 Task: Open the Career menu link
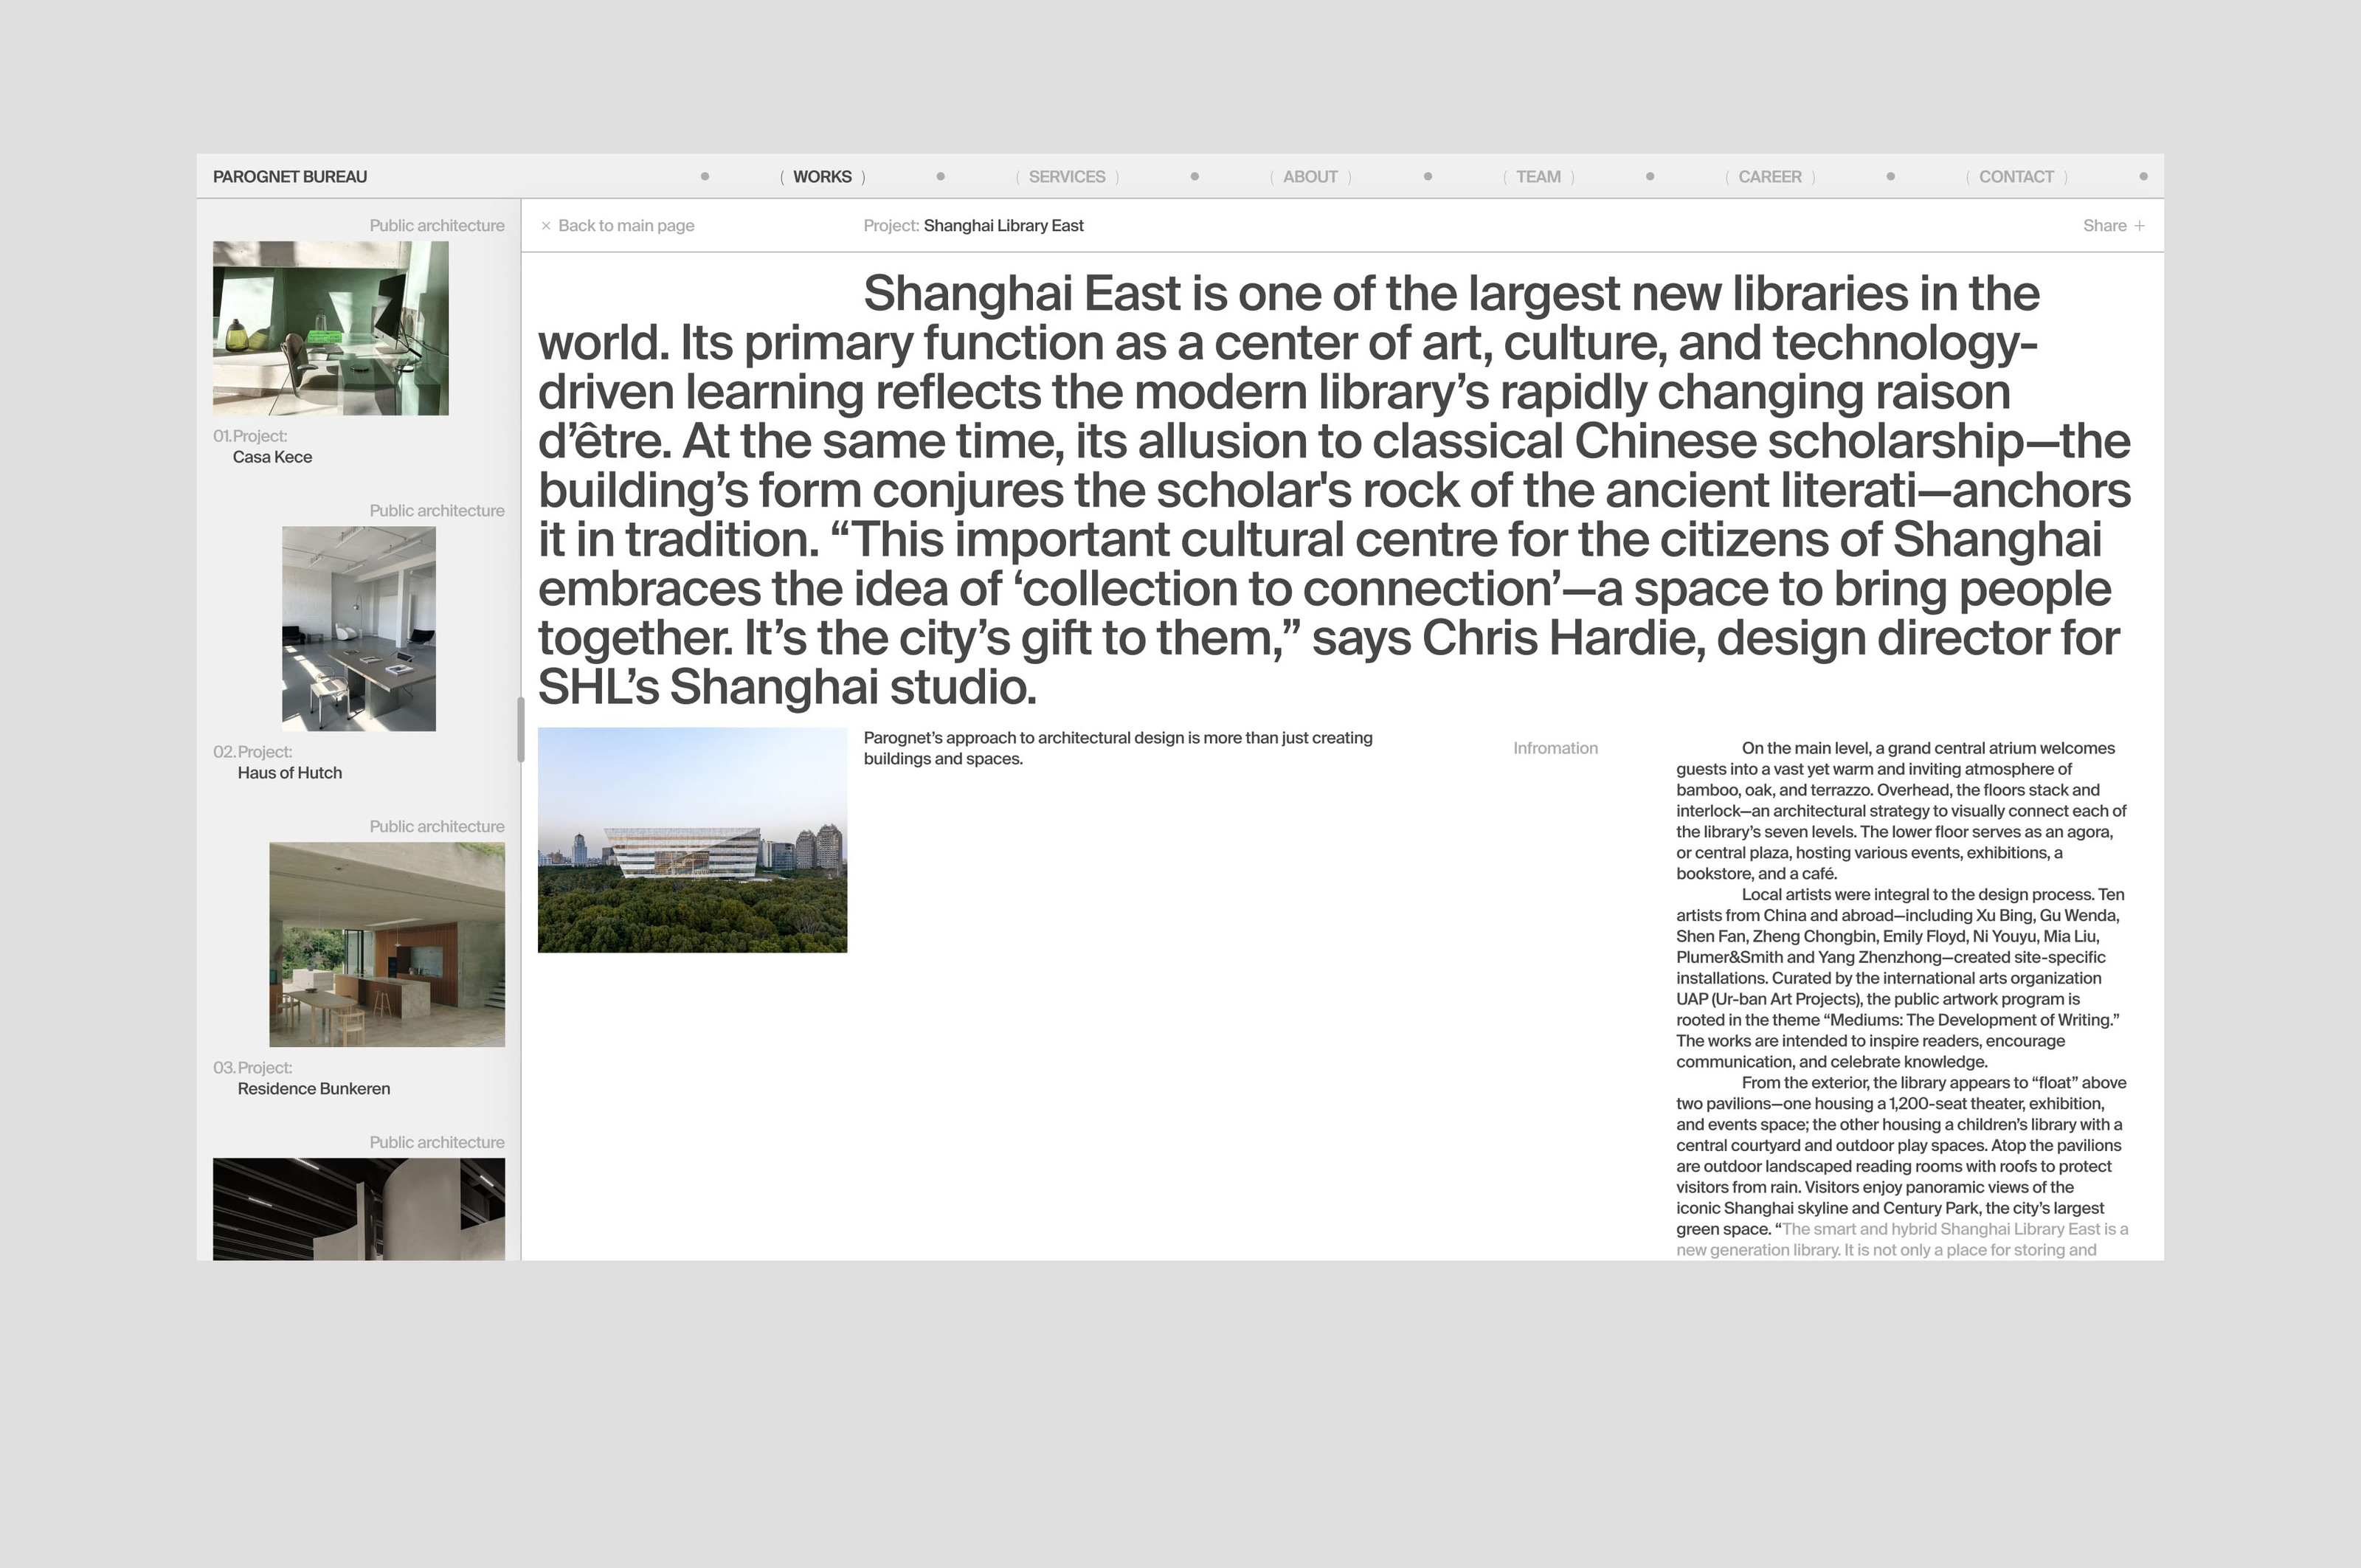1769,177
